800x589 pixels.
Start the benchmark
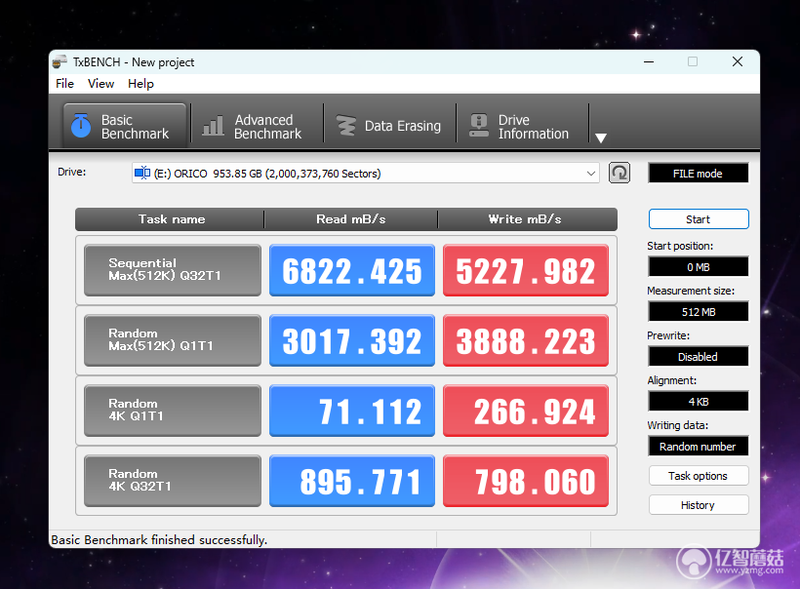coord(698,219)
